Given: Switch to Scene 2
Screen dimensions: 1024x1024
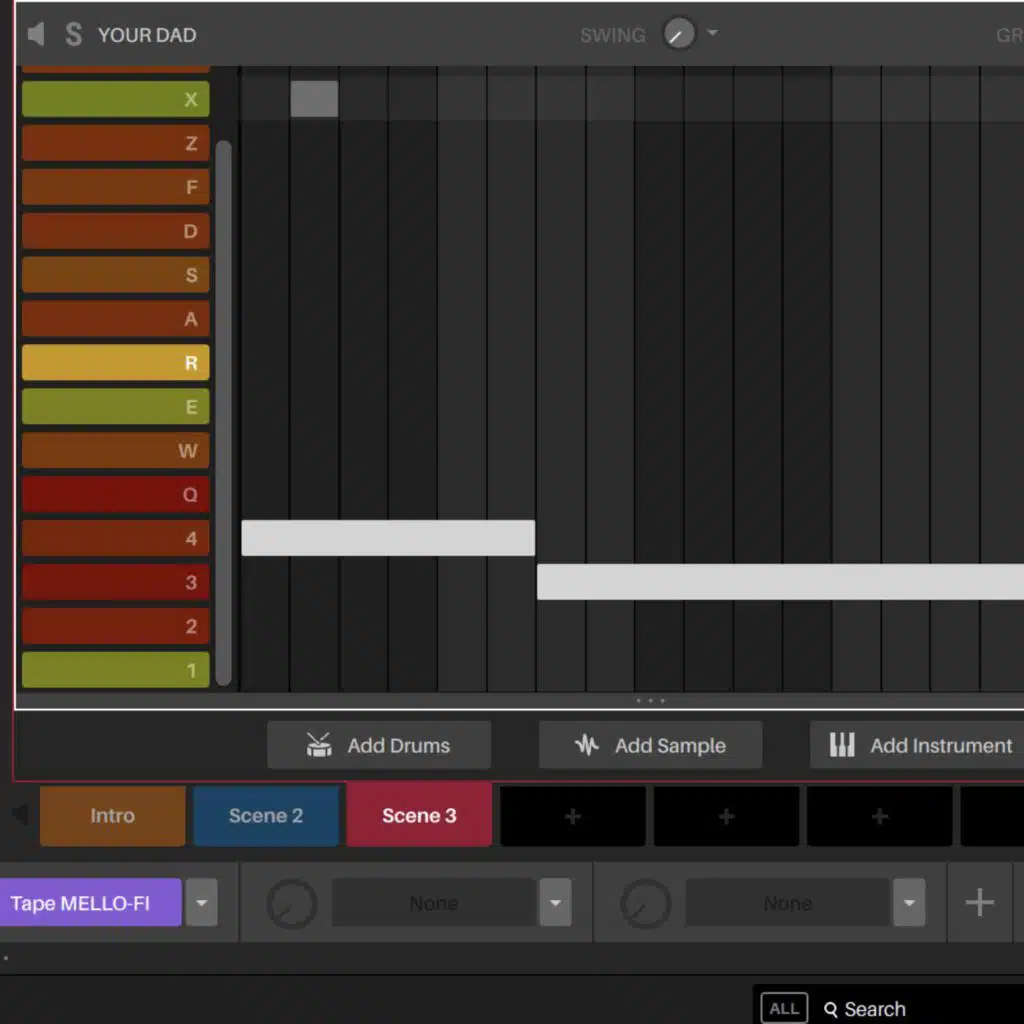Looking at the screenshot, I should coord(266,816).
